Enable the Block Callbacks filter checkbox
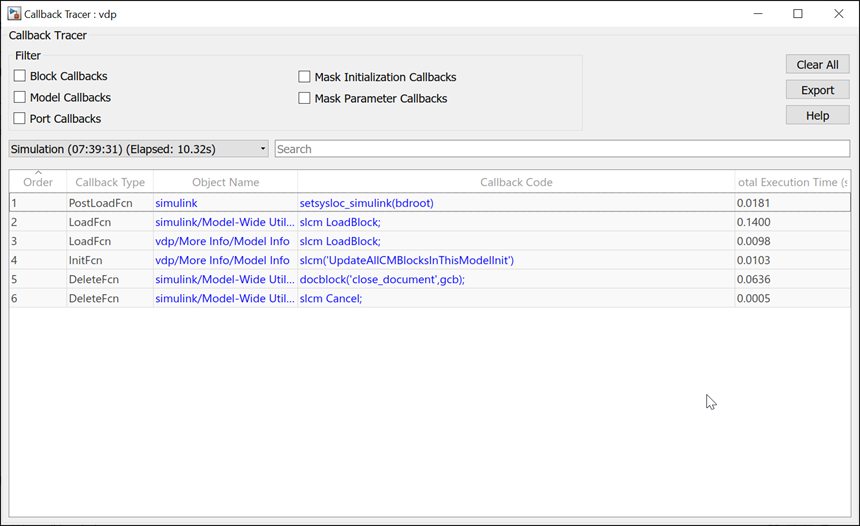Screen dimensions: 860x526 tap(20, 76)
